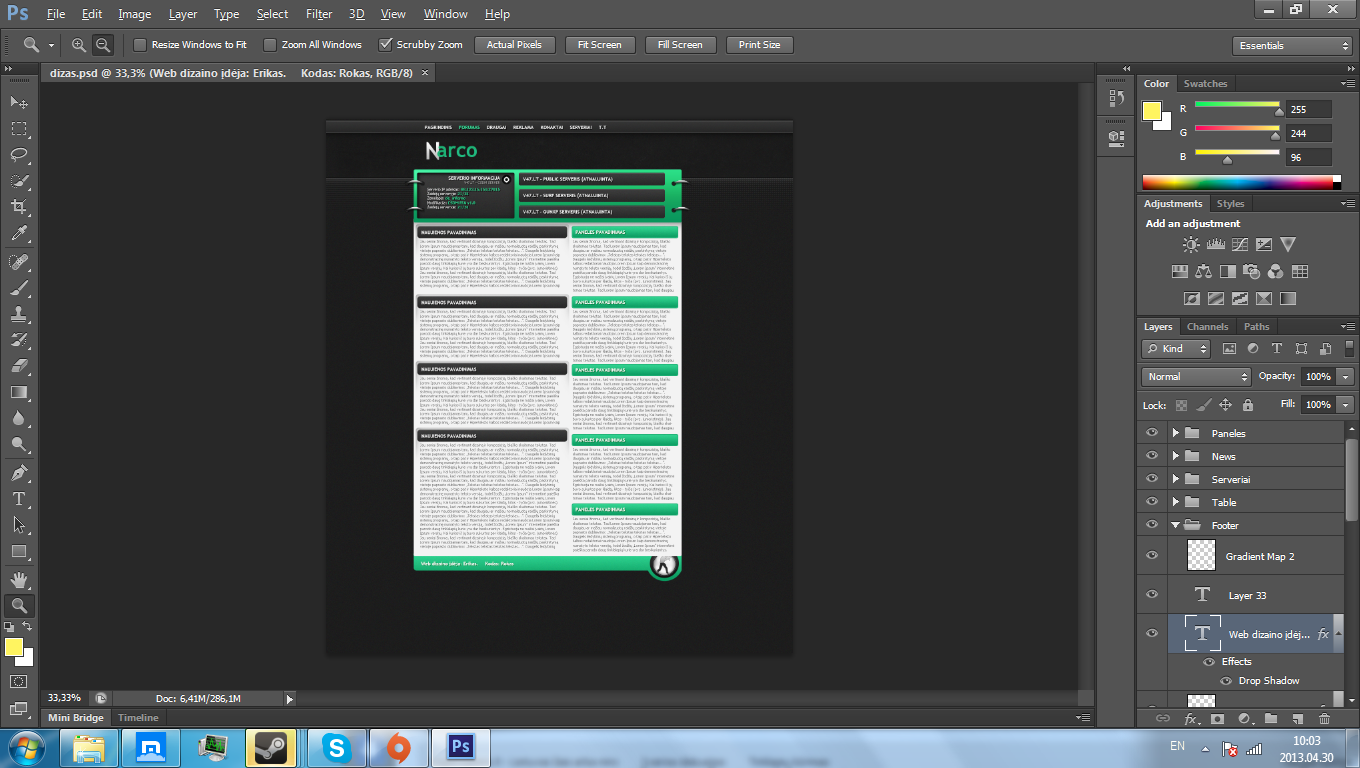Select the Move tool
Screen dimensions: 1360x768
tap(19, 102)
